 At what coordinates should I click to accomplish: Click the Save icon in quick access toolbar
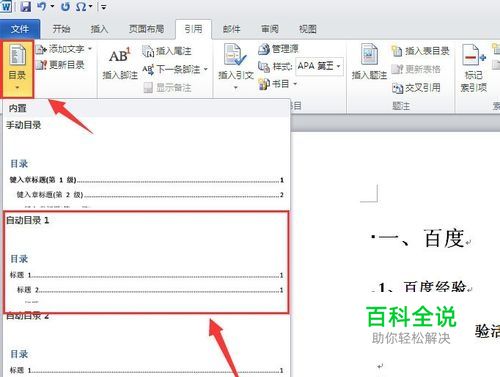pos(25,7)
